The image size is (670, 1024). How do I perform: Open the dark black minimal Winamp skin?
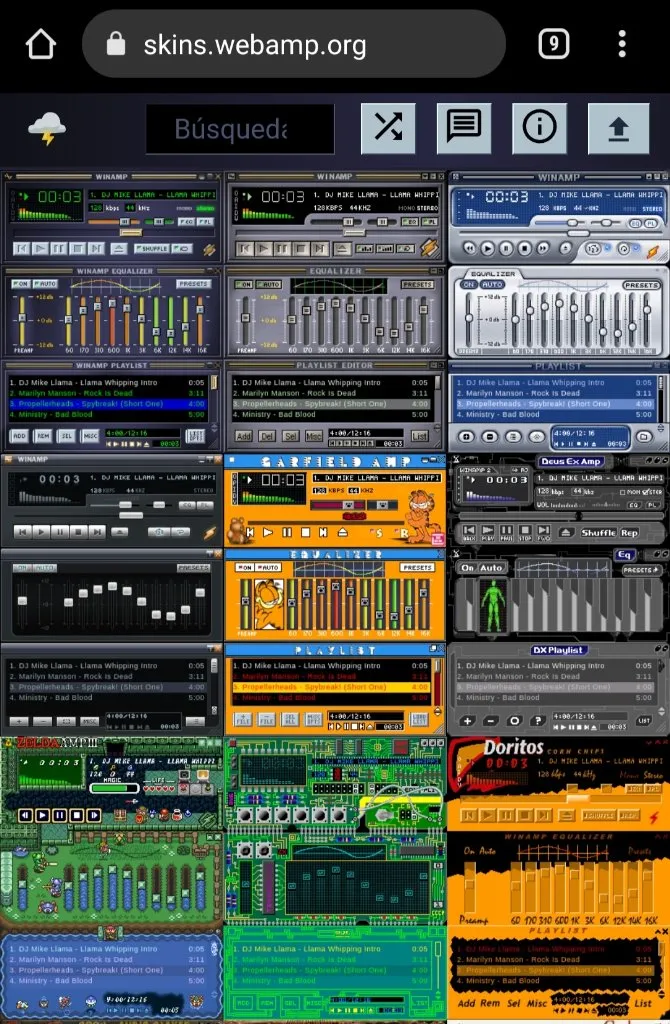click(112, 596)
